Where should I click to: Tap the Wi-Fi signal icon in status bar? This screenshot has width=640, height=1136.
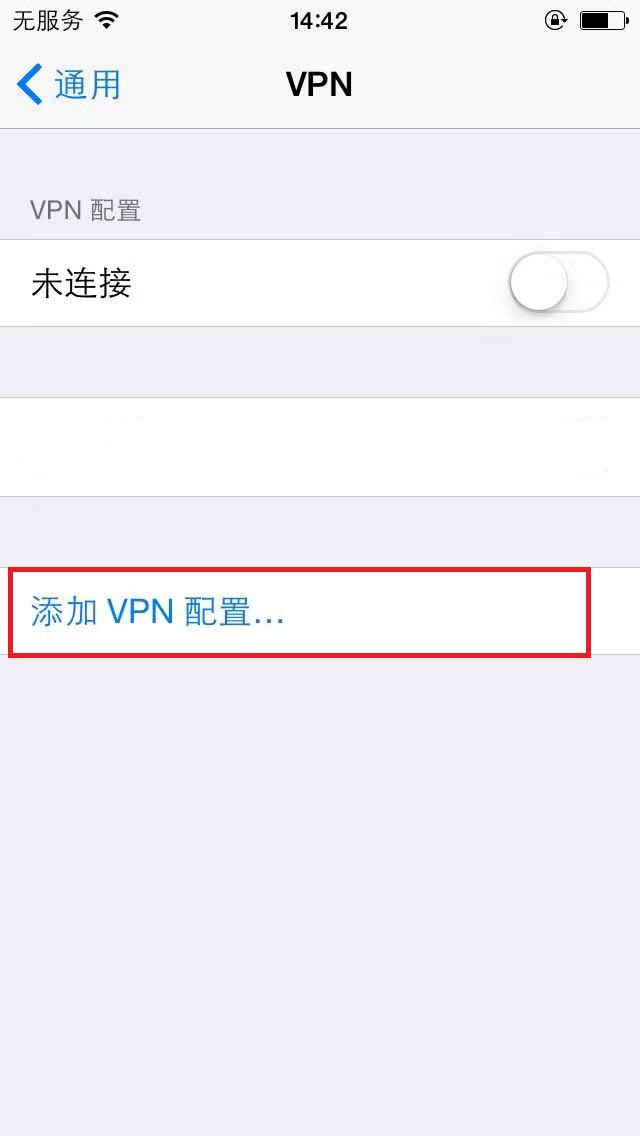(107, 21)
